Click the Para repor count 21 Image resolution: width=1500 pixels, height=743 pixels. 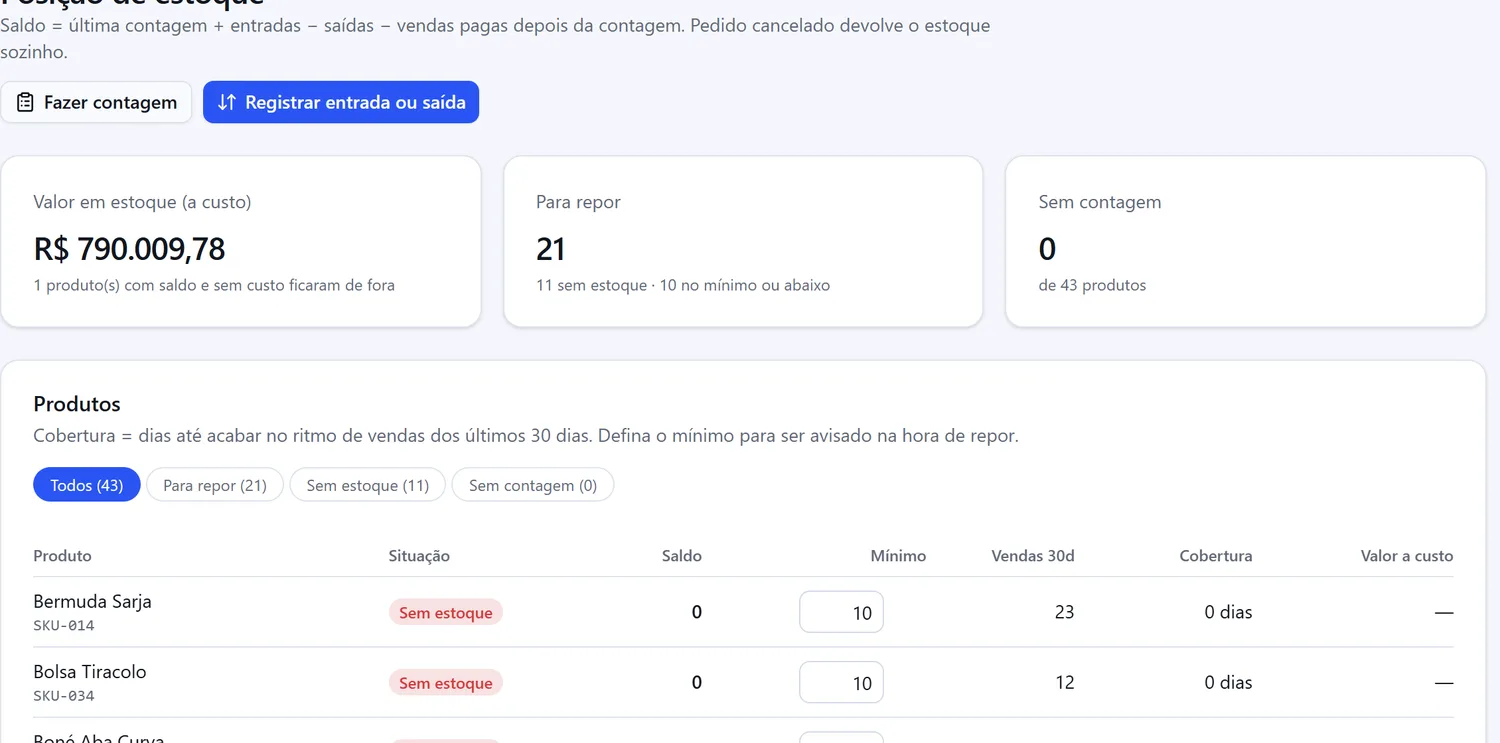pyautogui.click(x=551, y=248)
